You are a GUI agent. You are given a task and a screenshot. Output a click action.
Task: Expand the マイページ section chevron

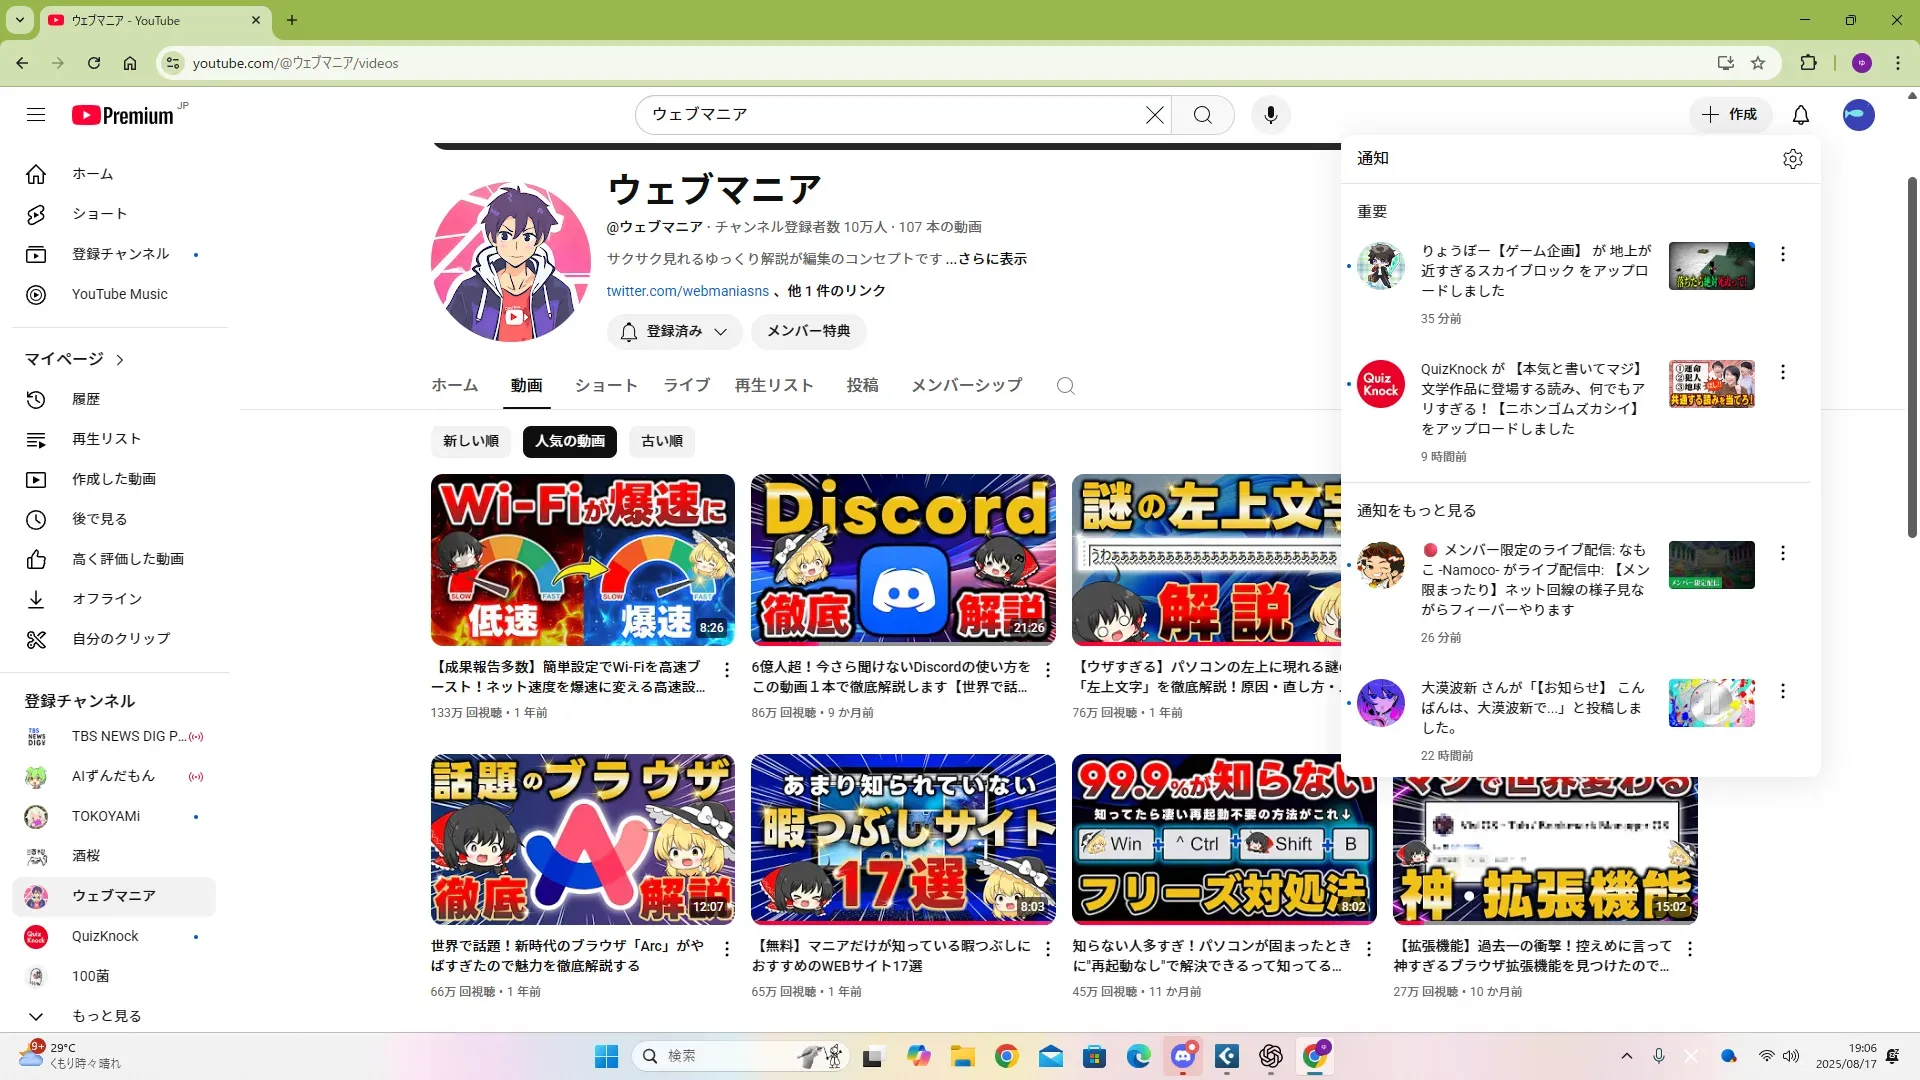[120, 359]
